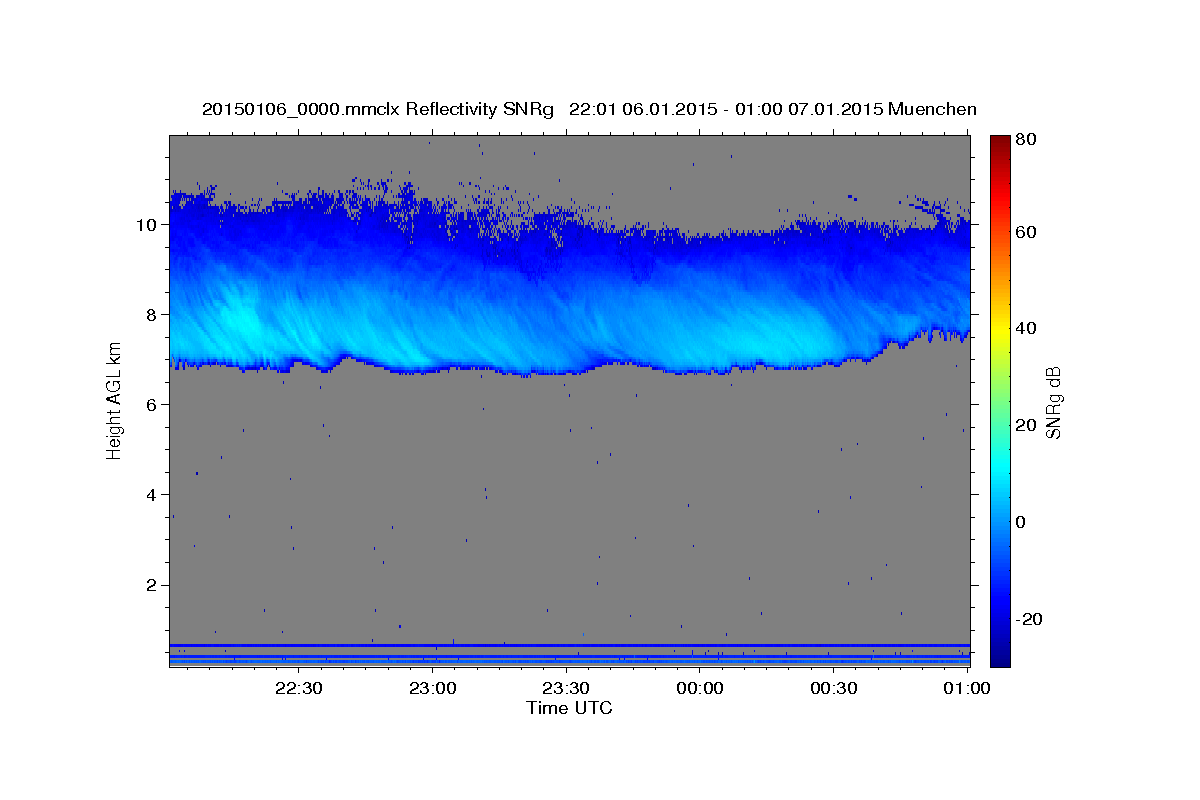Click the colorbar value 80
This screenshot has height=800, width=1200.
[1025, 140]
